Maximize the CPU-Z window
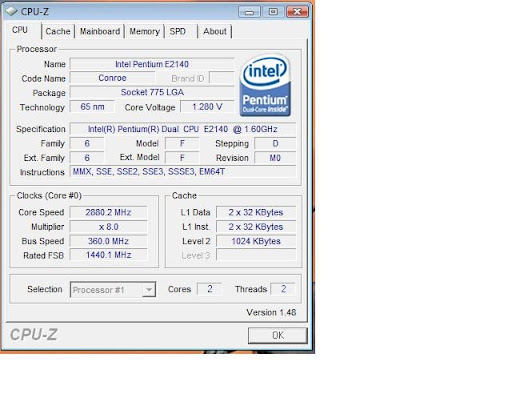Screen dimensions: 512x410 pyautogui.click(x=273, y=12)
